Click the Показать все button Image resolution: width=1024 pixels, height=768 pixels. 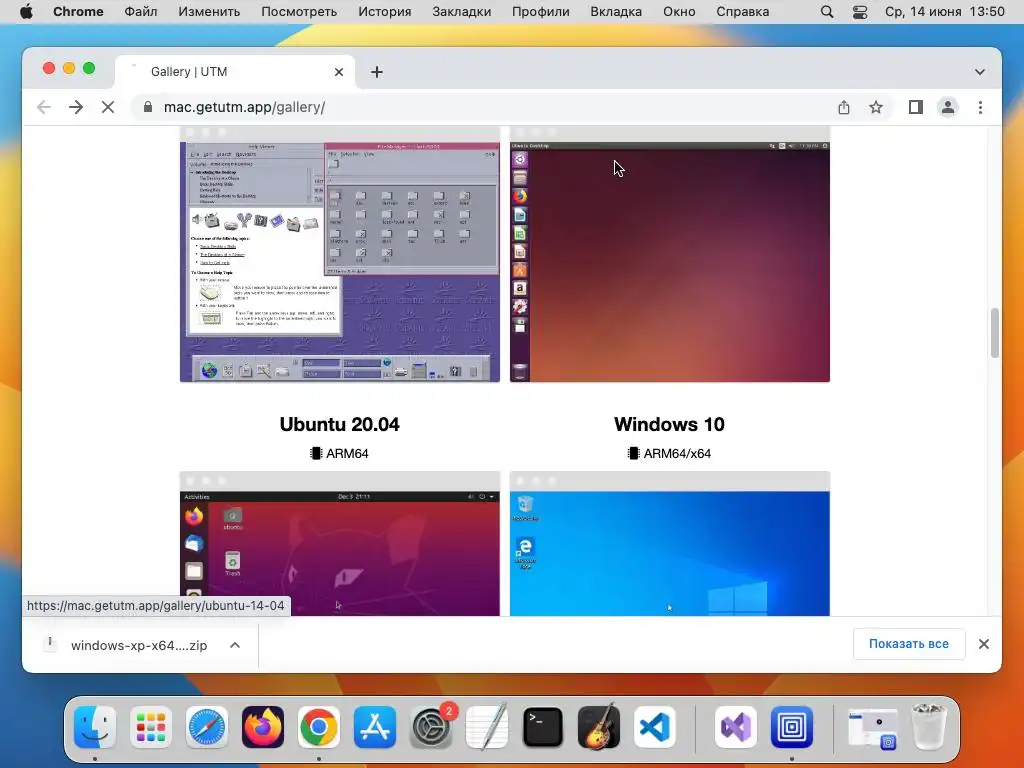[x=908, y=644]
